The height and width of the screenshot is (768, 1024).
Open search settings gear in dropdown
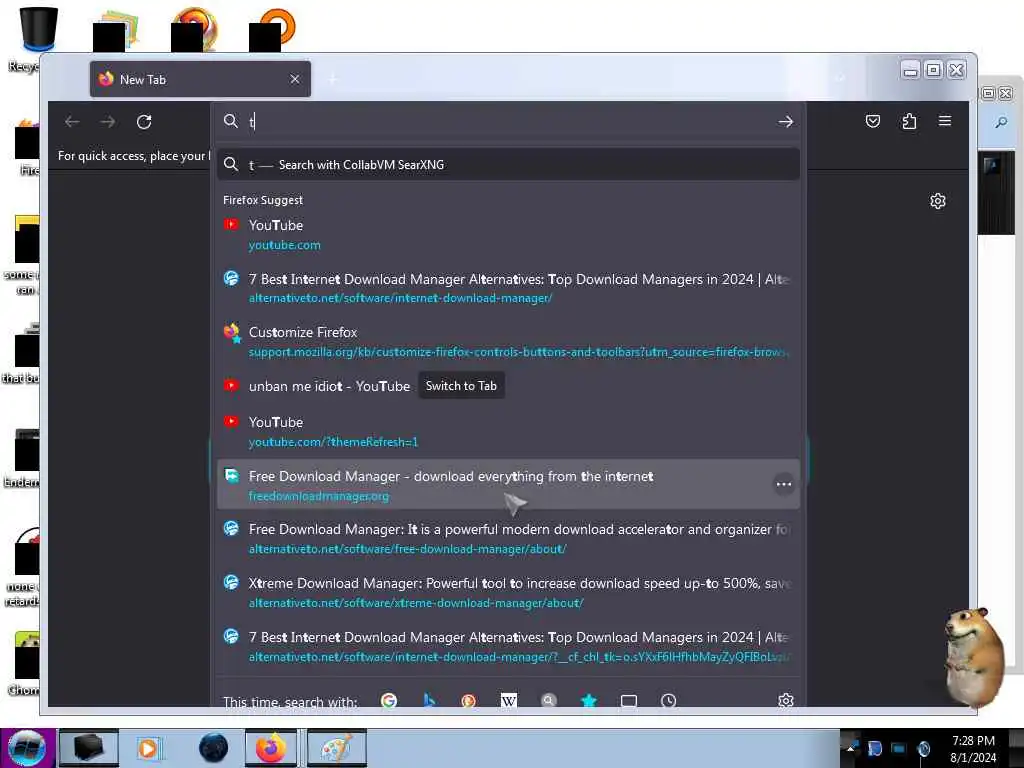786,701
